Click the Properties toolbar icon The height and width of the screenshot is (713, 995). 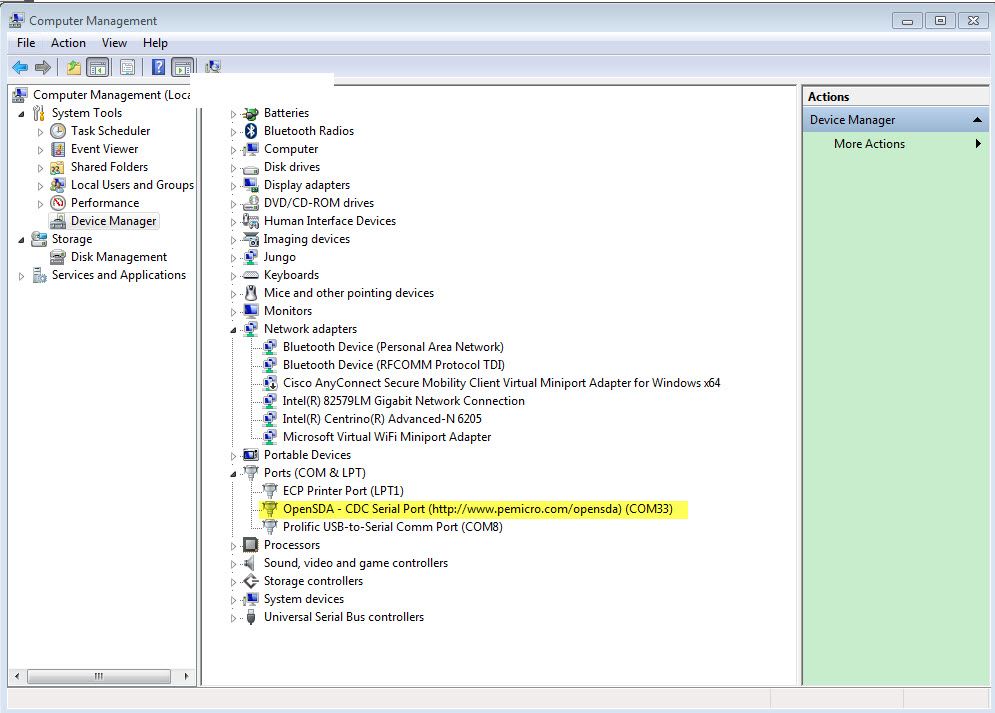(128, 67)
